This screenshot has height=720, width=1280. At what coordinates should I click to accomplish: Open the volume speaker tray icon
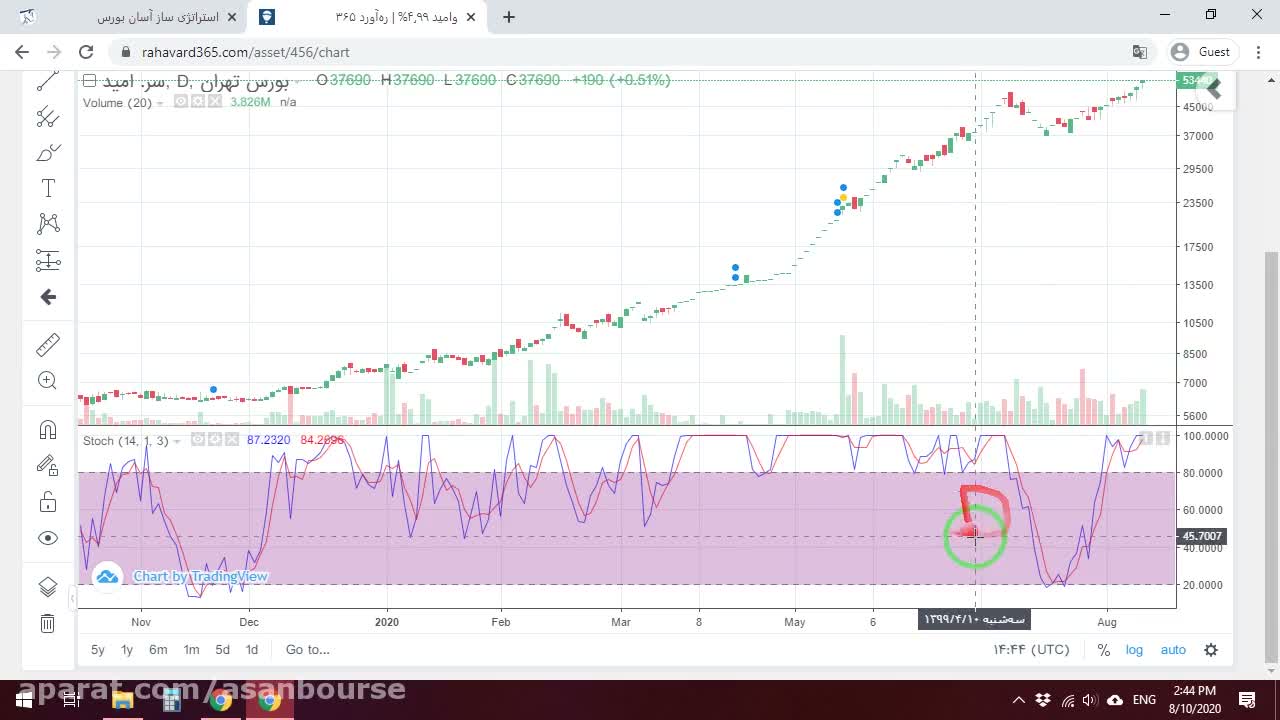pos(1090,700)
